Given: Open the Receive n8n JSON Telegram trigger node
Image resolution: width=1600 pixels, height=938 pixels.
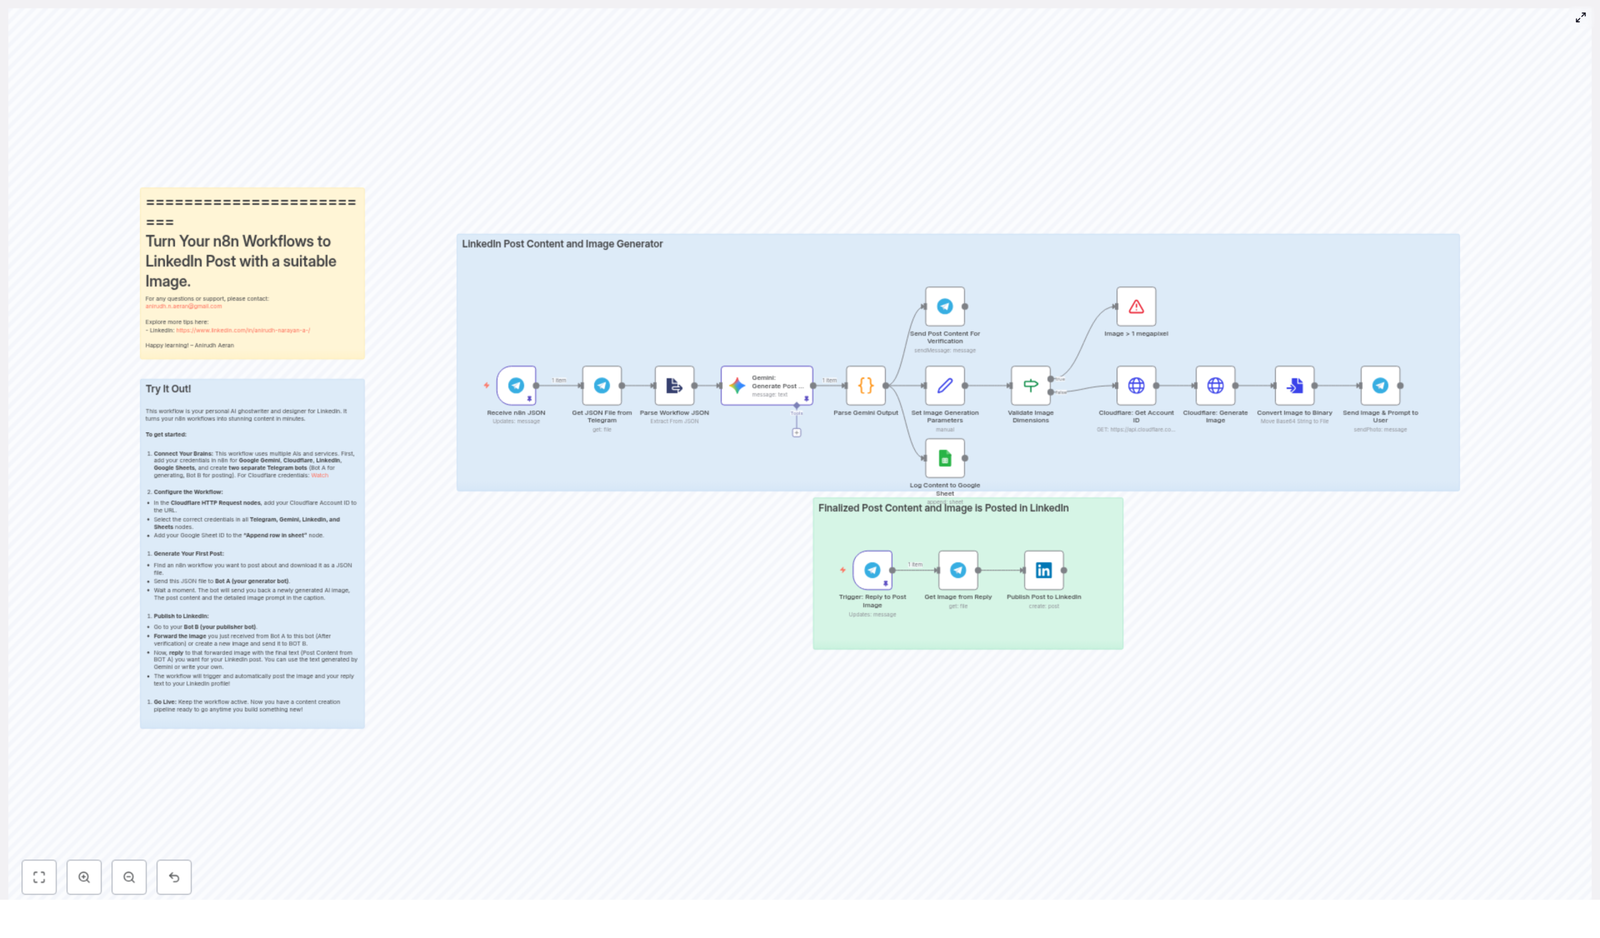Looking at the screenshot, I should click(x=515, y=385).
